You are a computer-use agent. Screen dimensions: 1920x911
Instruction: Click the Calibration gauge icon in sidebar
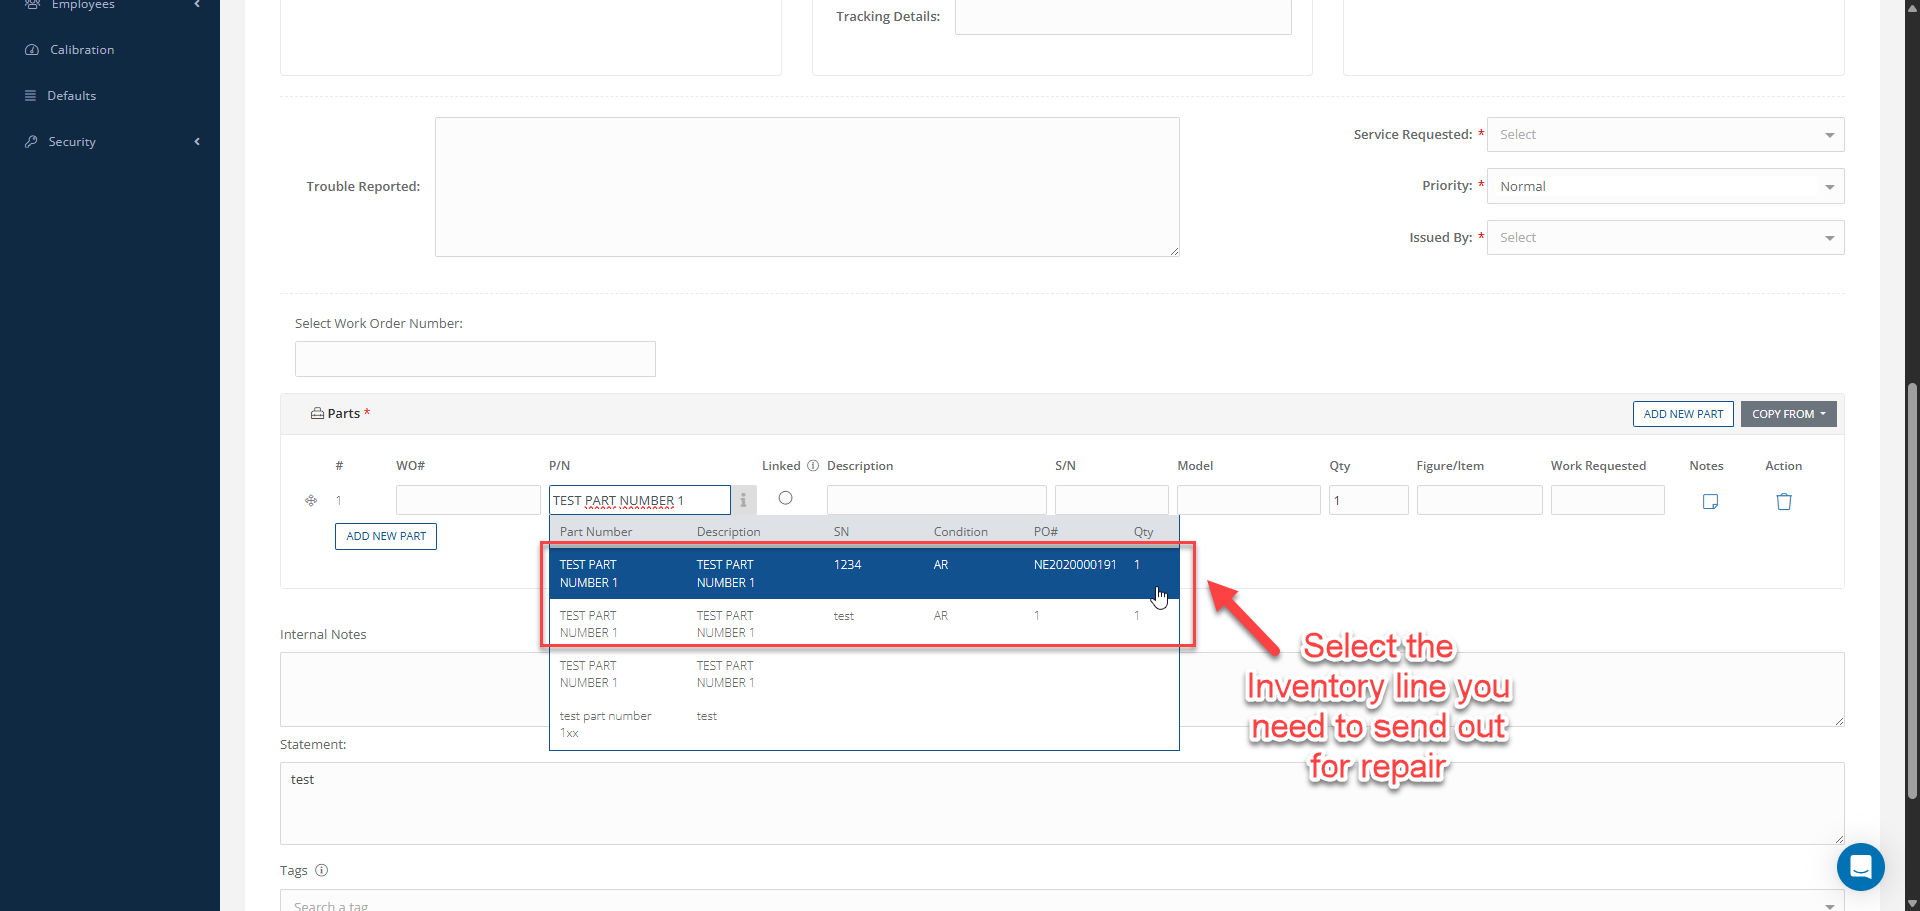(32, 50)
